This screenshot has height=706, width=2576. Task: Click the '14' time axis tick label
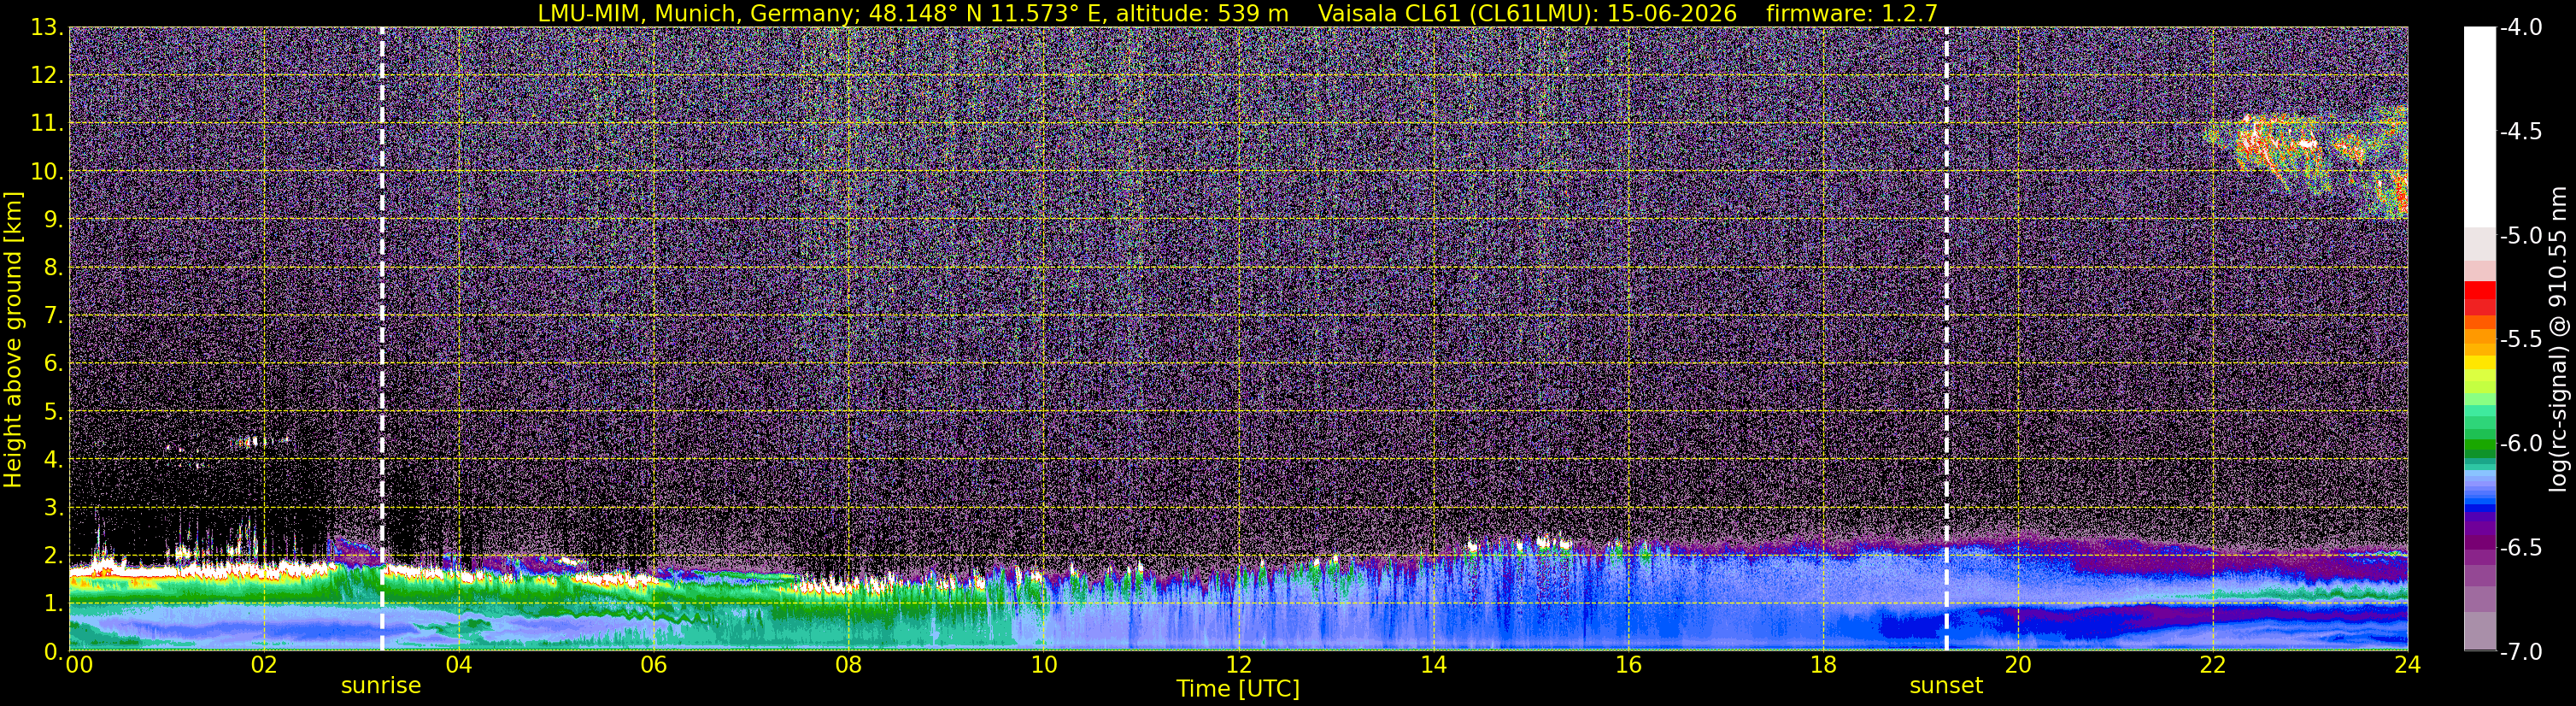pos(1433,665)
